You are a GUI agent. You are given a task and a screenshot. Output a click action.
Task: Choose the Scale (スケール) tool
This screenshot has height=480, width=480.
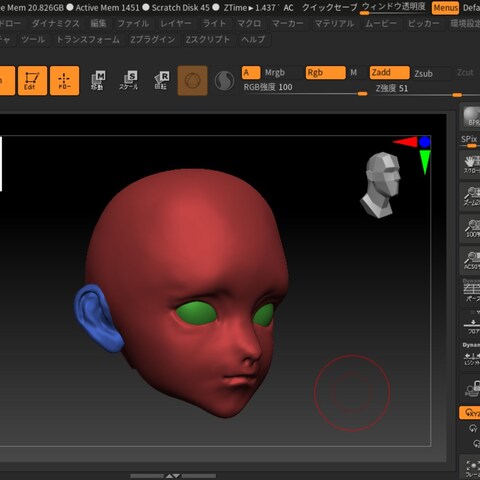tap(129, 81)
